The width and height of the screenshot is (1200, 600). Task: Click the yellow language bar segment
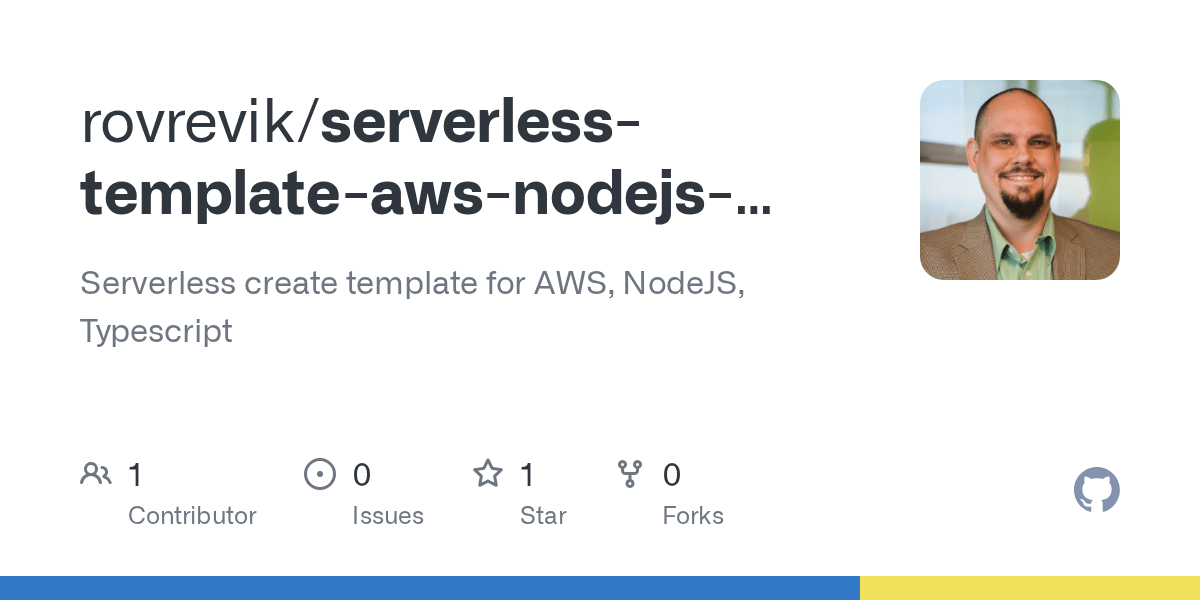(1030, 588)
